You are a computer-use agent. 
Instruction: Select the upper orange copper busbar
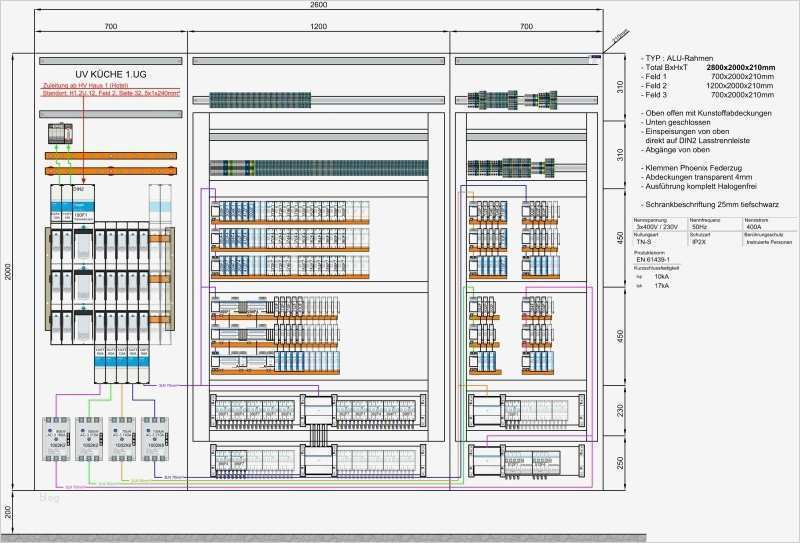(x=111, y=156)
